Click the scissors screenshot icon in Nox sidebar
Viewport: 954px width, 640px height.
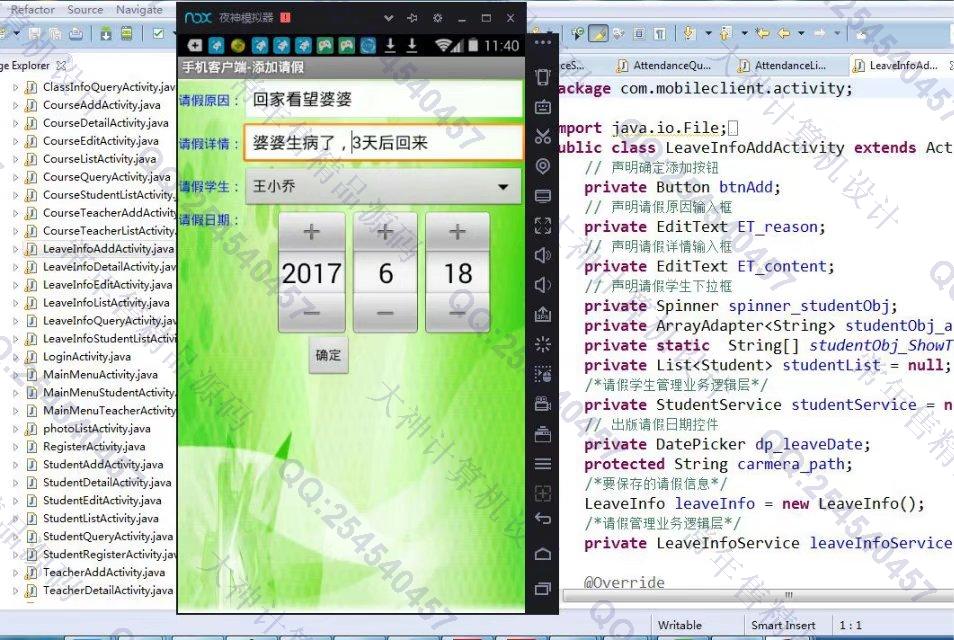point(543,136)
